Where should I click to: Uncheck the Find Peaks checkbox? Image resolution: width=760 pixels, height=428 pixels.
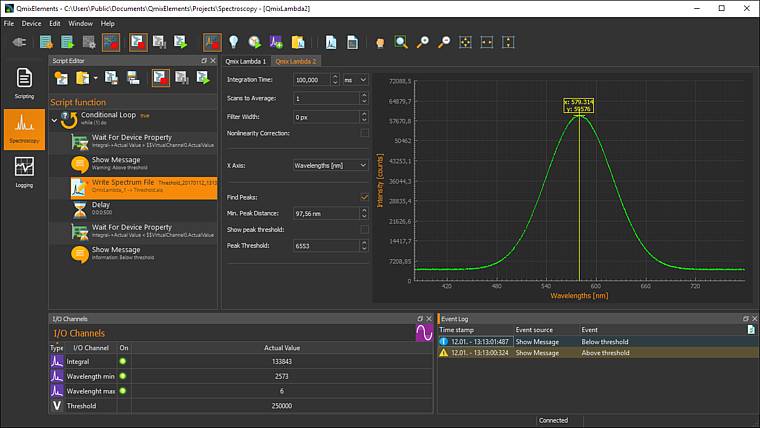[364, 197]
